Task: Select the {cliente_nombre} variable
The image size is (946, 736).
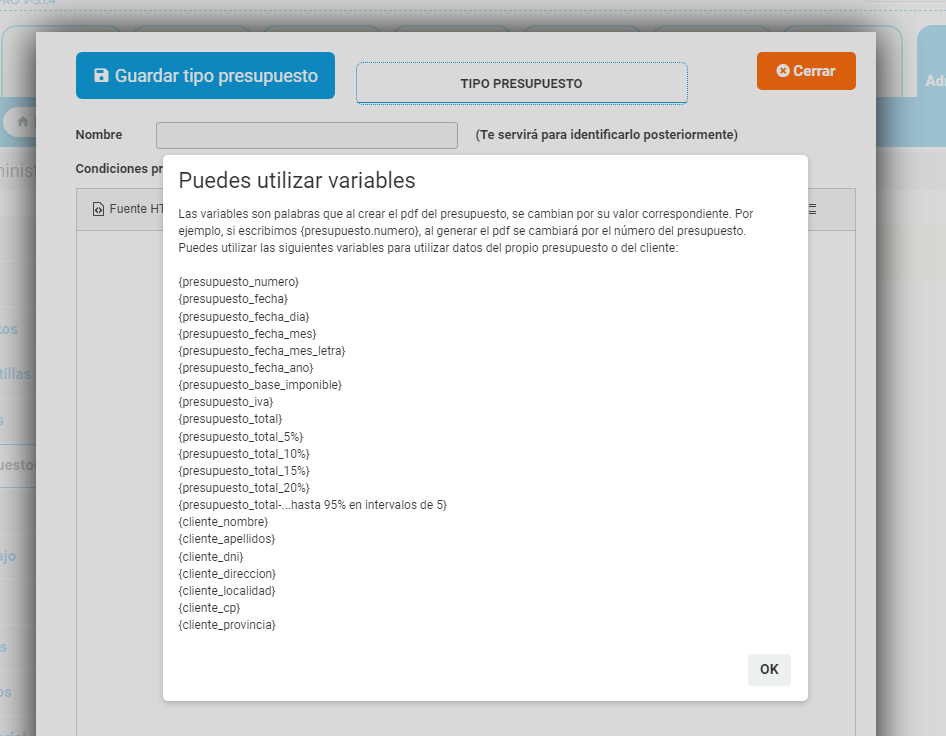Action: point(222,521)
